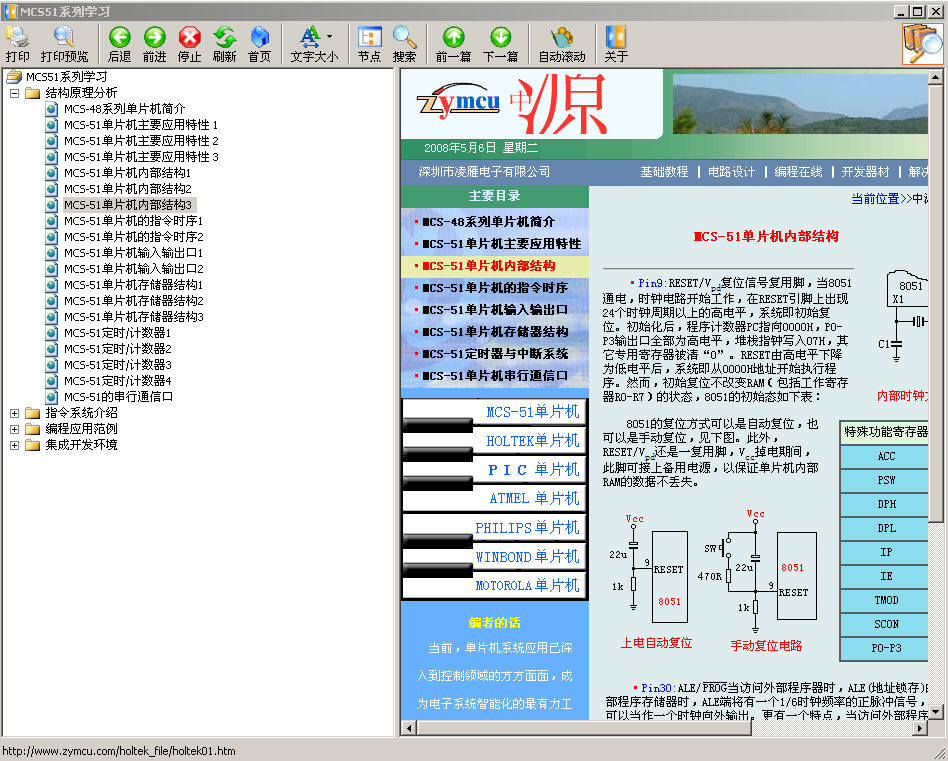This screenshot has width=948, height=761.
Task: Open the 搜索 search tool
Action: (x=404, y=44)
